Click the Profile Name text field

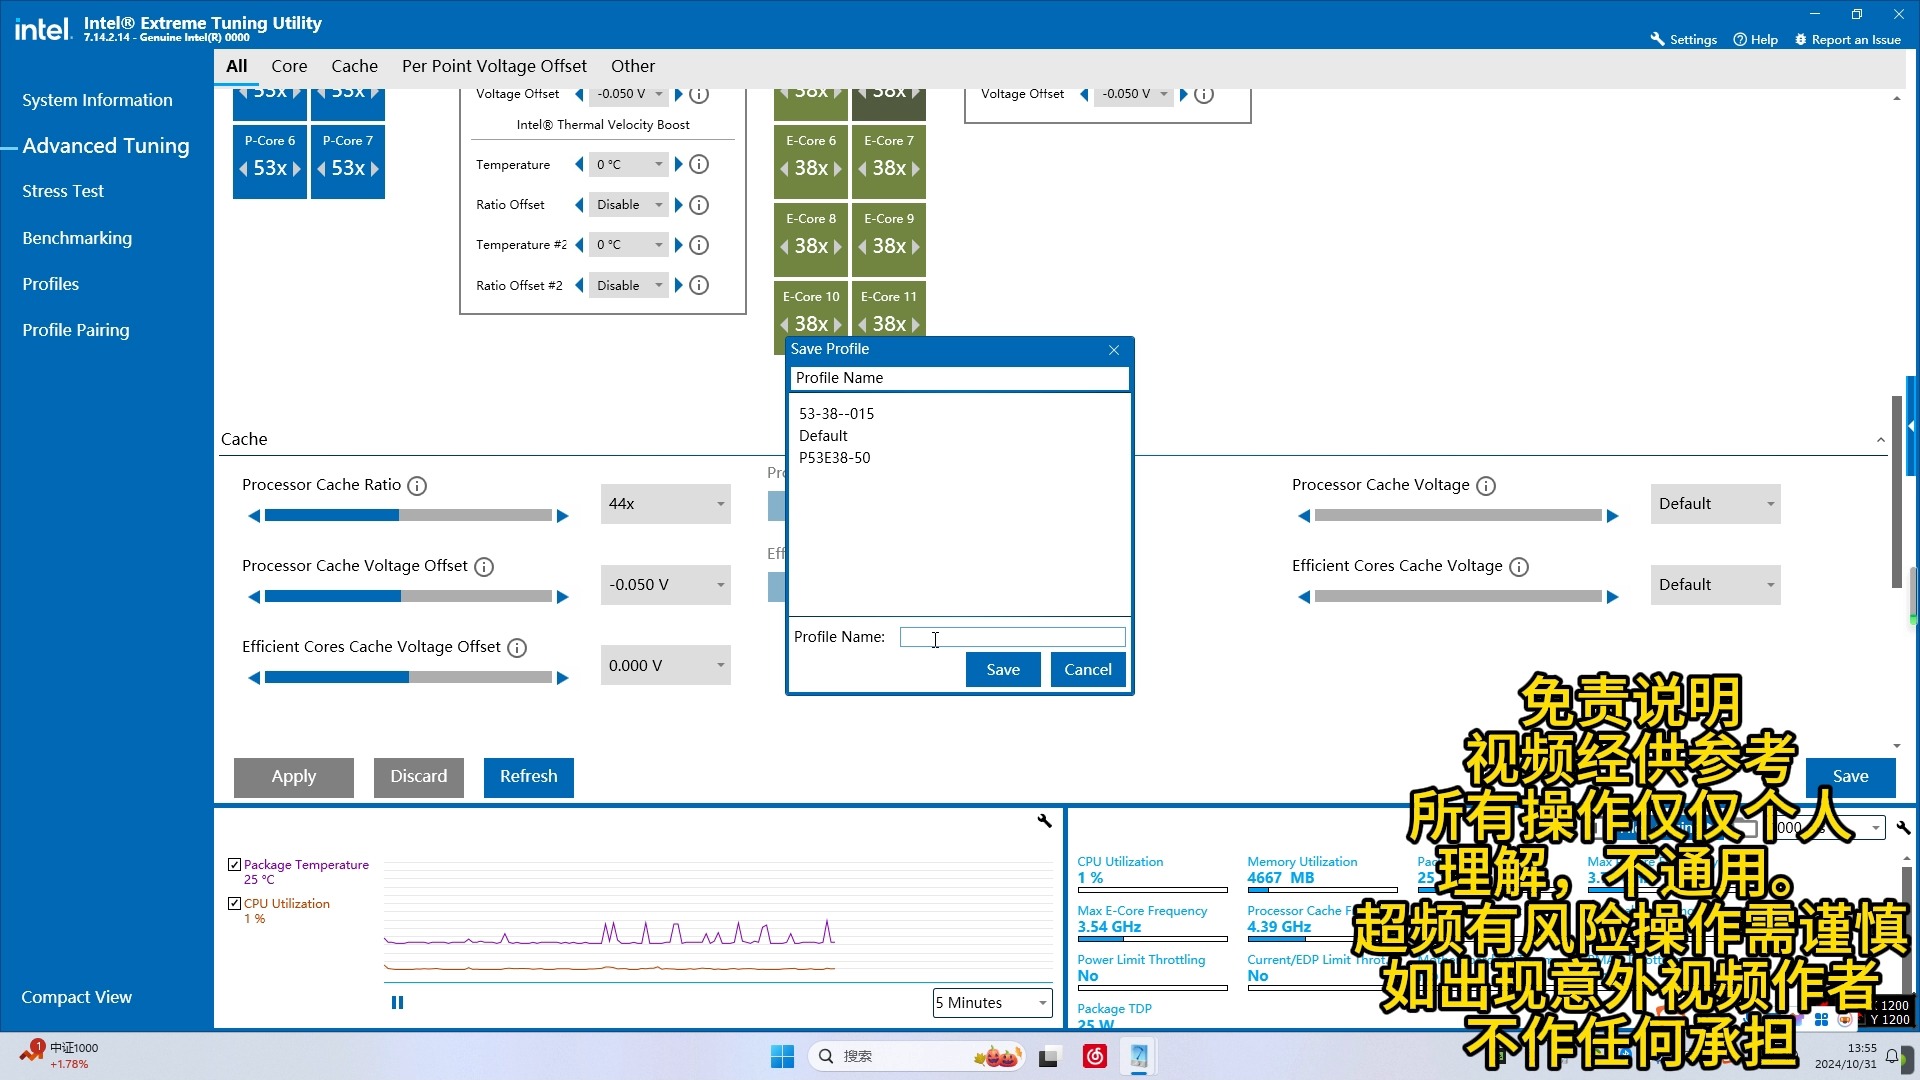[x=1012, y=638]
